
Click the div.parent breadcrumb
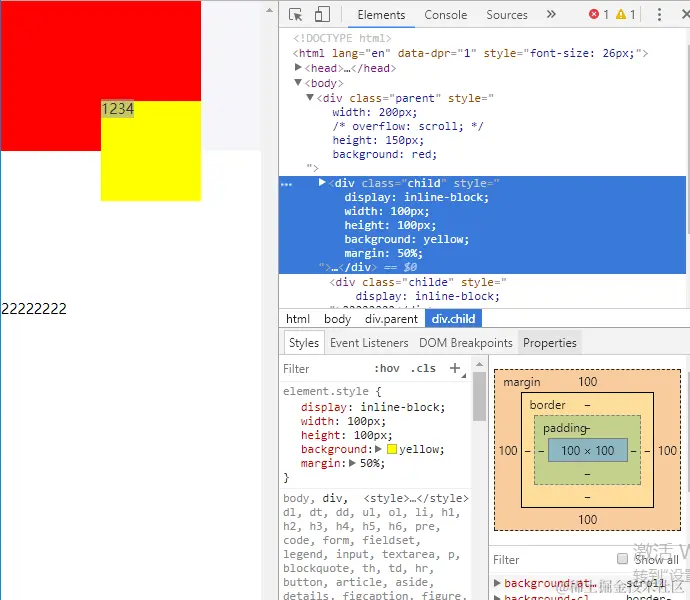[x=391, y=319]
